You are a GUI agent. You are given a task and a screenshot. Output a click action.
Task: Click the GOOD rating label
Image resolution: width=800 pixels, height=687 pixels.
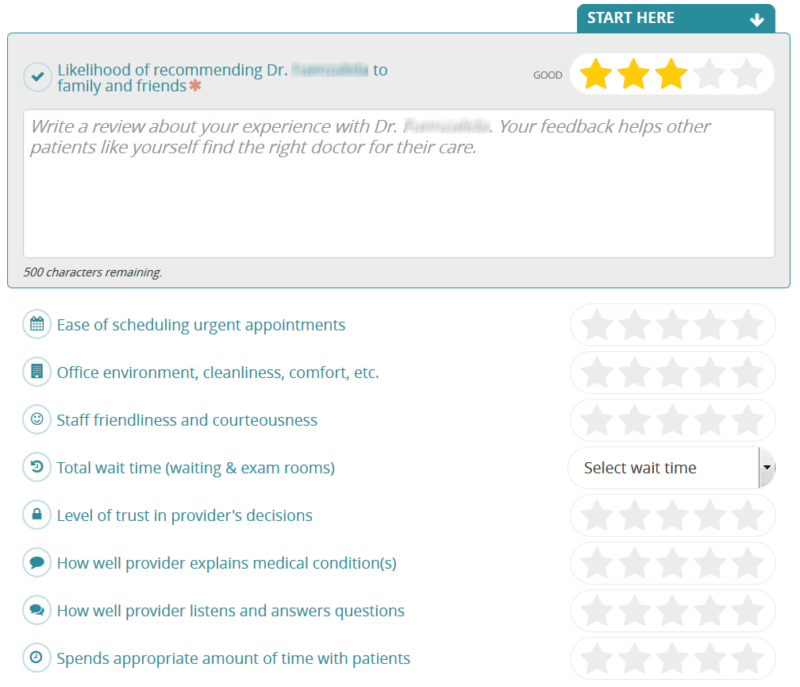pyautogui.click(x=547, y=75)
